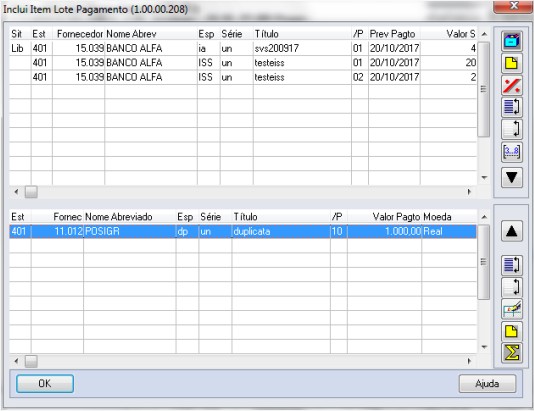Select the POSIGR duplicata row in the lower table
The image size is (534, 411).
pos(243,232)
